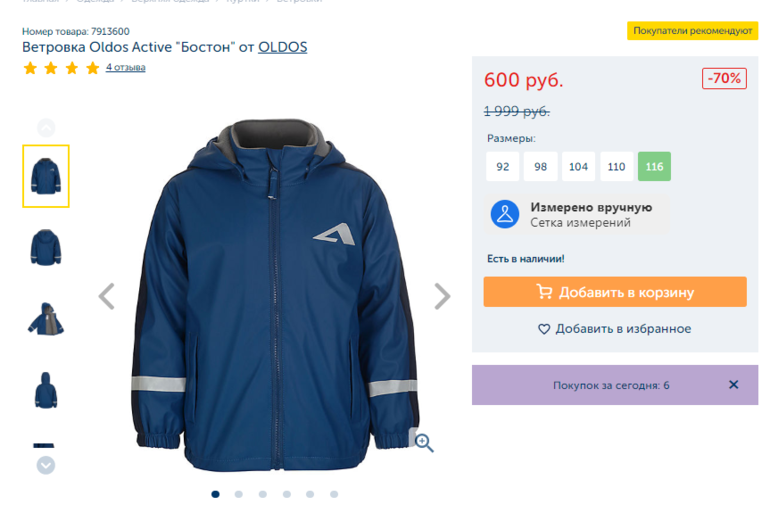Select size 98
This screenshot has height=513, width=770.
540,167
